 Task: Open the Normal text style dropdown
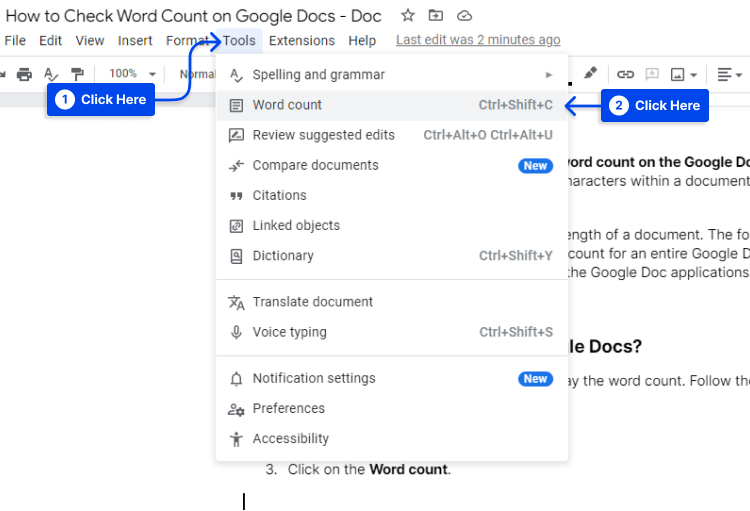point(198,74)
